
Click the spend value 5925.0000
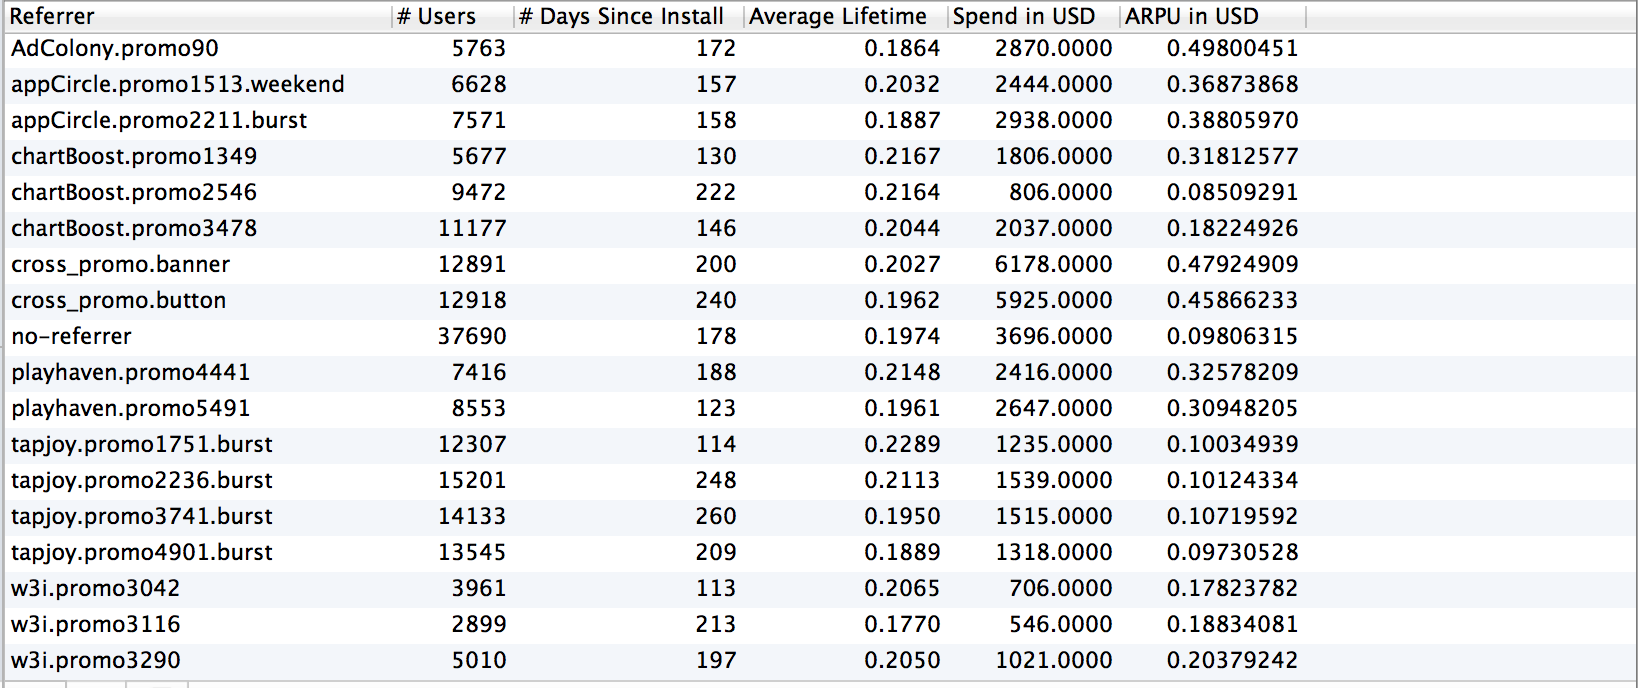(x=1053, y=300)
